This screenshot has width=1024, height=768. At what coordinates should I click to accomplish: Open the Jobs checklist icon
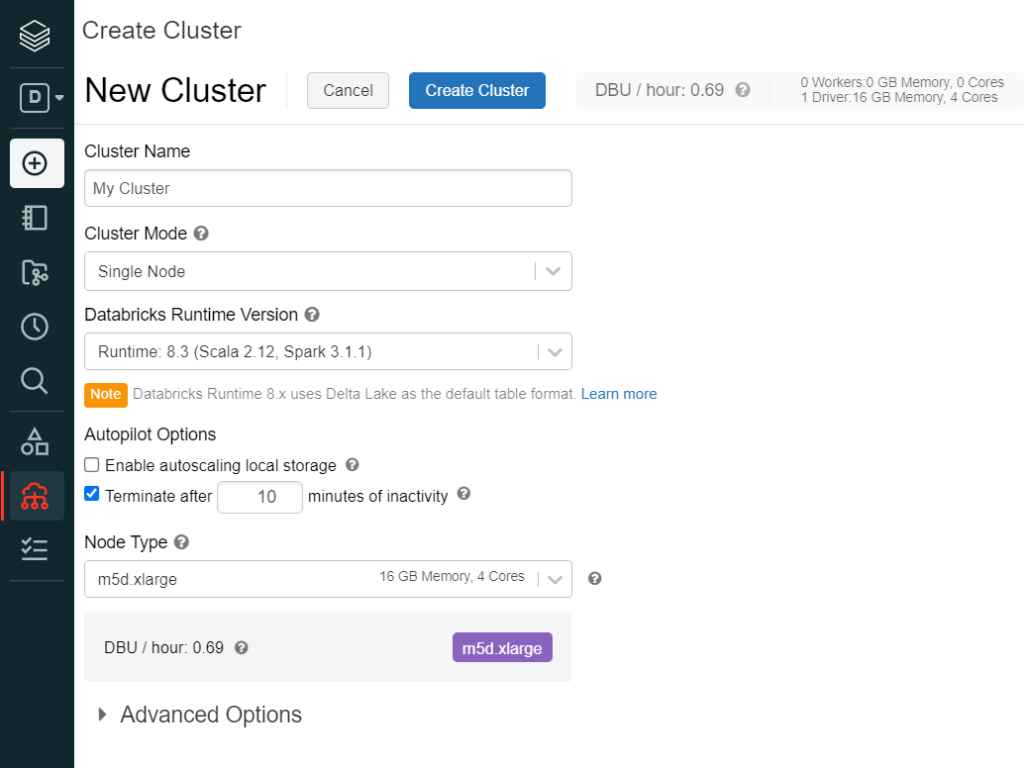[35, 550]
